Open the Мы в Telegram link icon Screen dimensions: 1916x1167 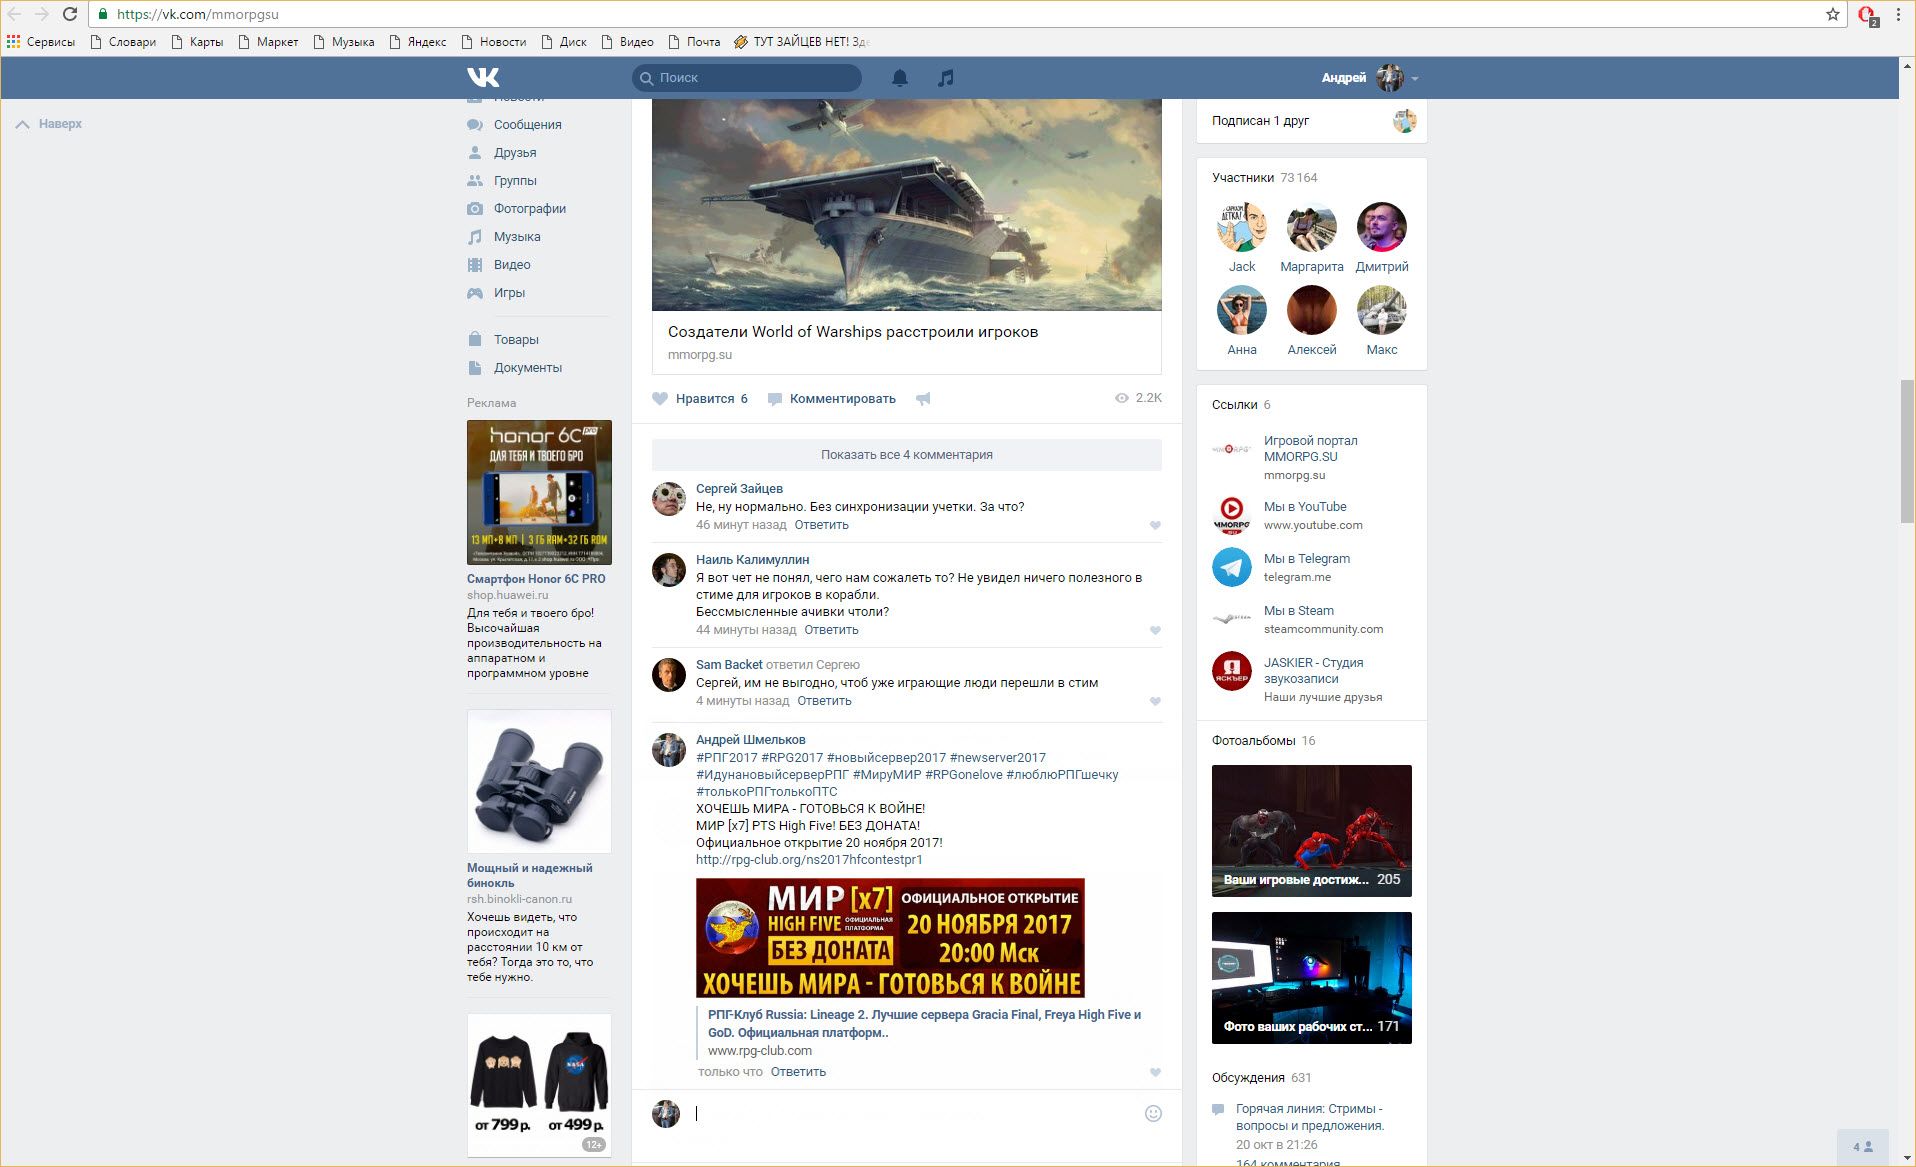click(1232, 567)
